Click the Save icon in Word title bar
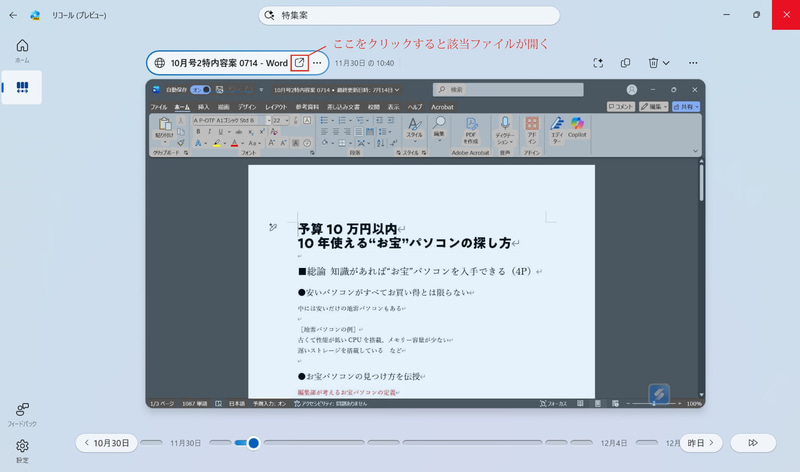 pos(219,90)
